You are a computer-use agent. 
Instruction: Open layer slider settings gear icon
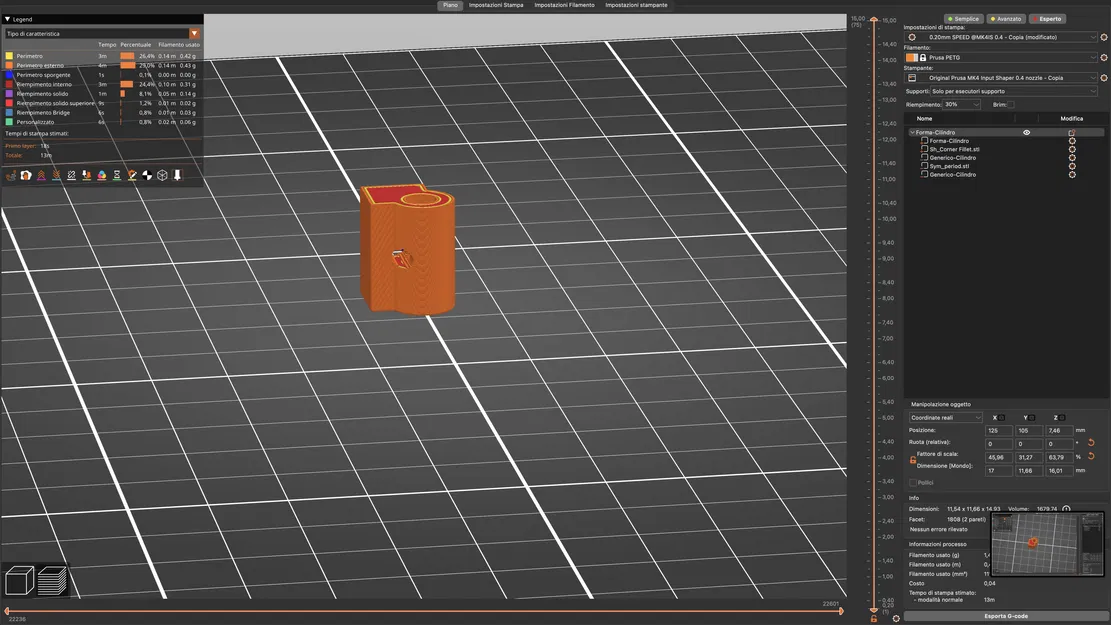point(896,619)
